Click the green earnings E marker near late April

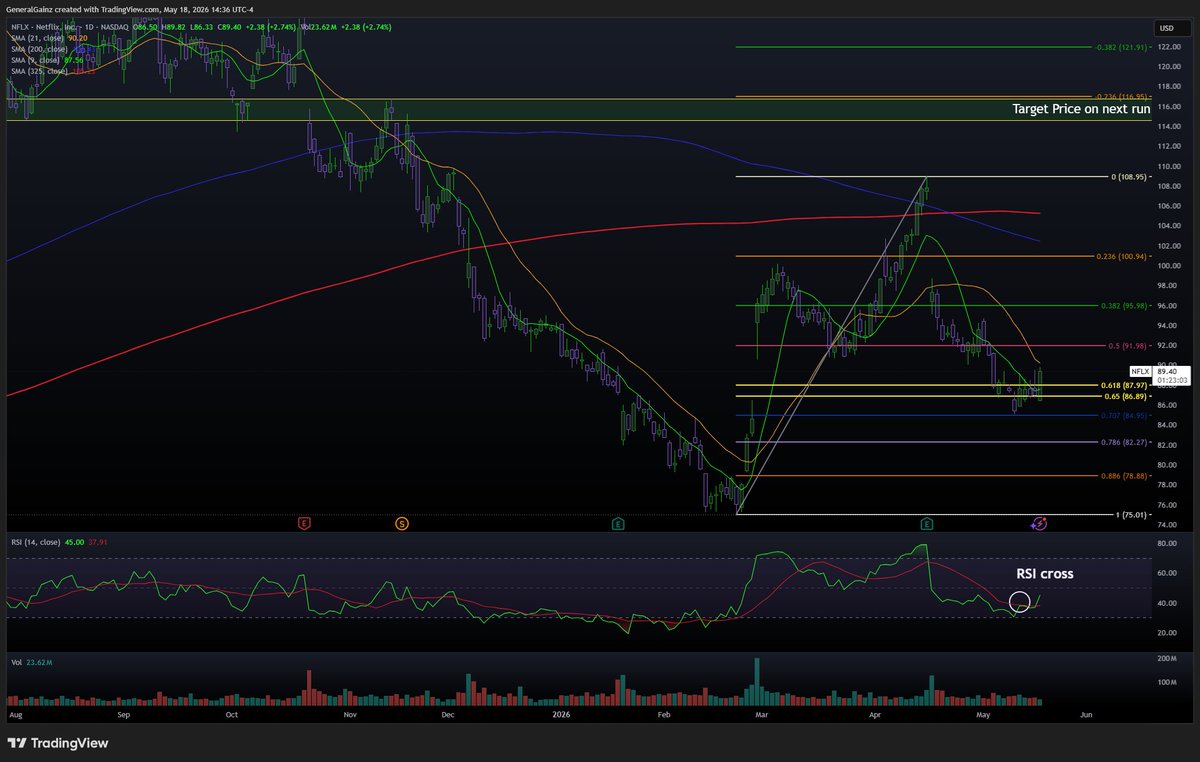pos(927,523)
